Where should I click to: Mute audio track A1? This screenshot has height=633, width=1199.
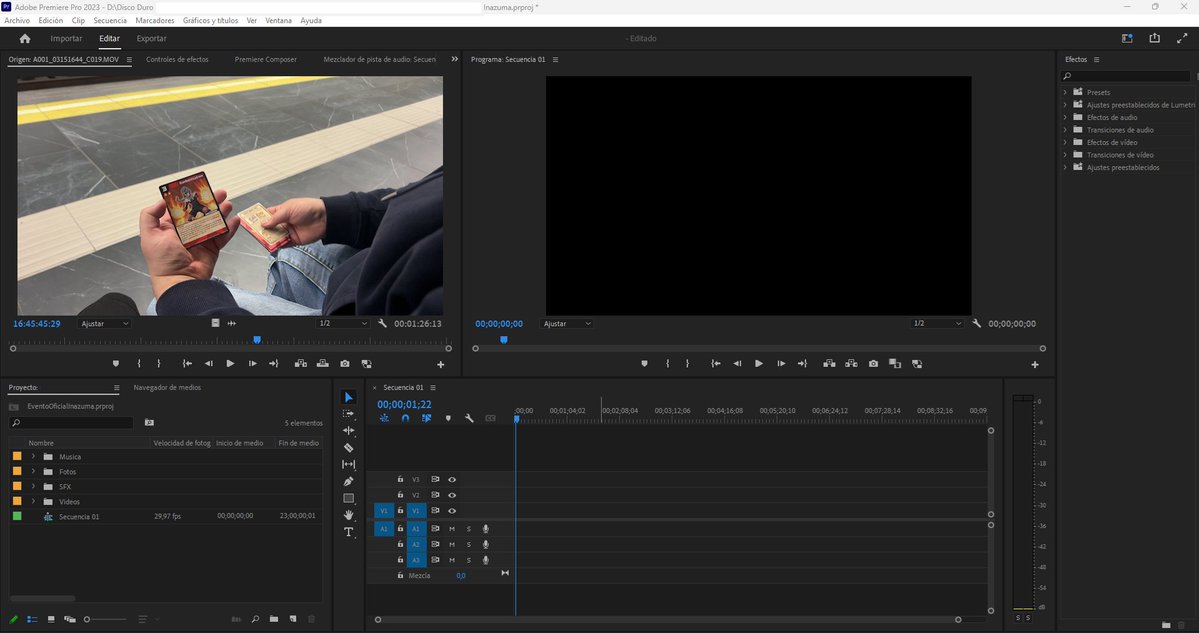click(452, 529)
